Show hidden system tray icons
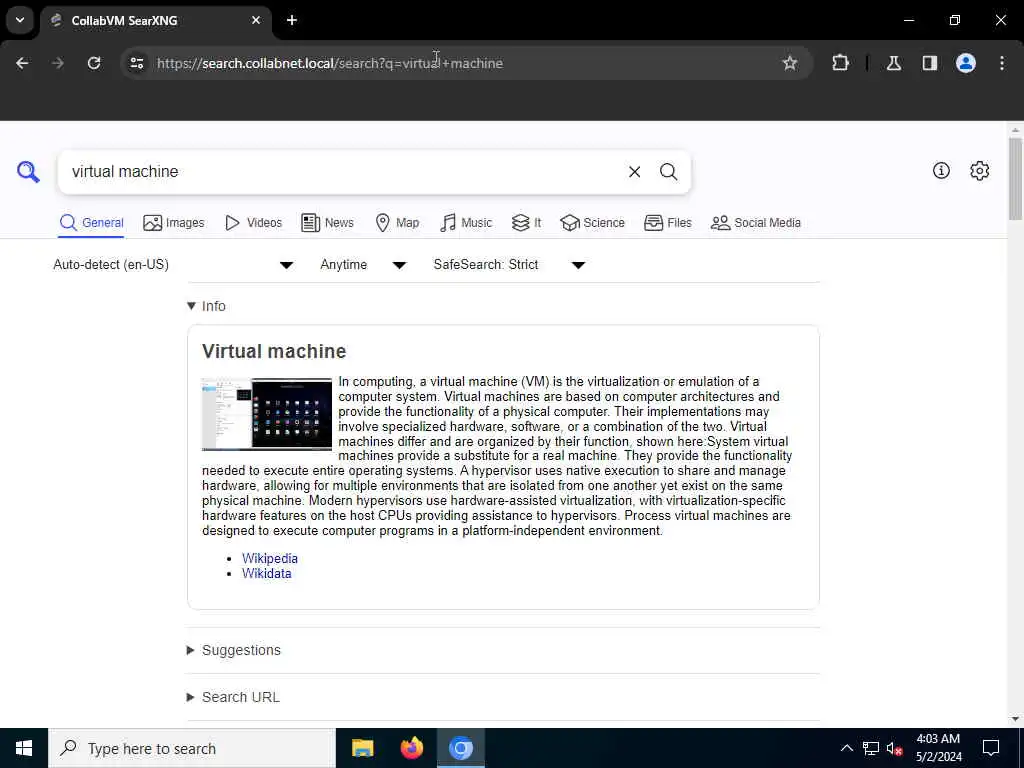This screenshot has width=1024, height=768. (x=846, y=748)
